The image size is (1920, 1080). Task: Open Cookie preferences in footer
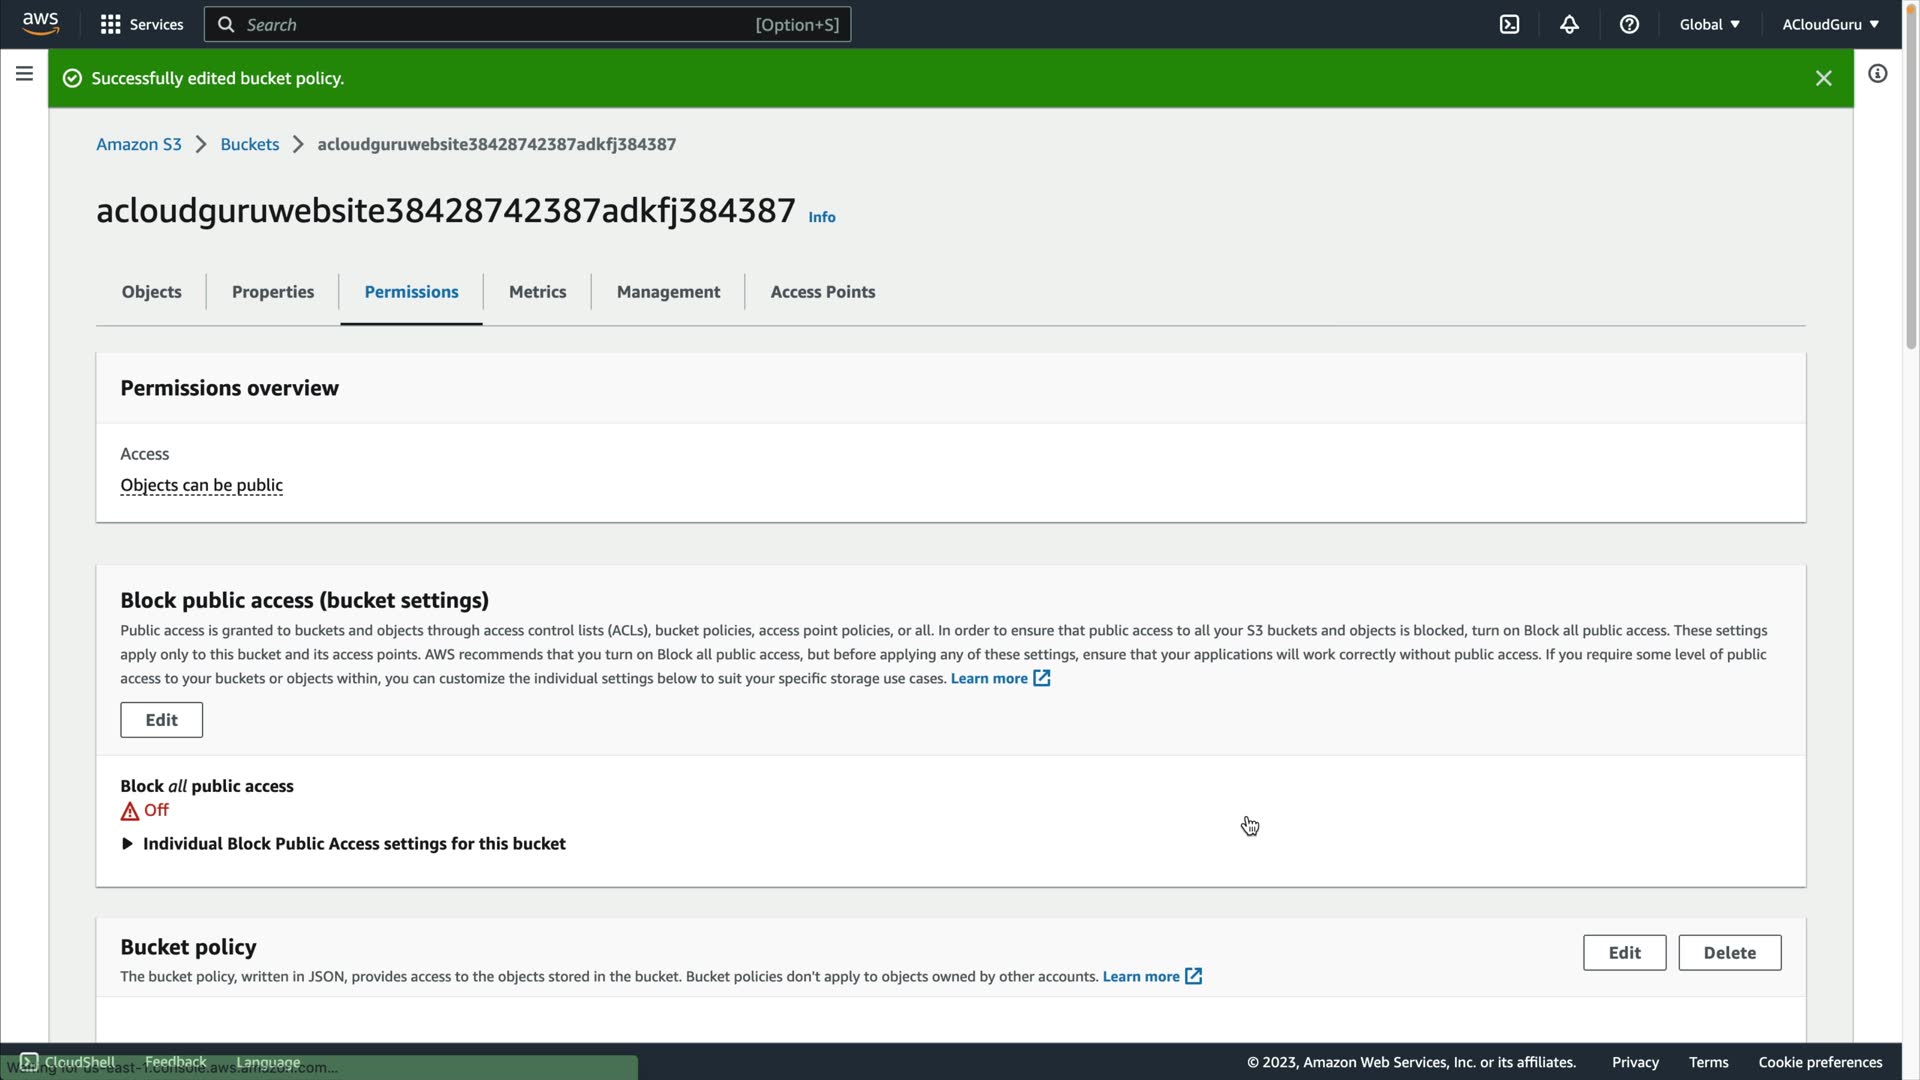pyautogui.click(x=1820, y=1062)
